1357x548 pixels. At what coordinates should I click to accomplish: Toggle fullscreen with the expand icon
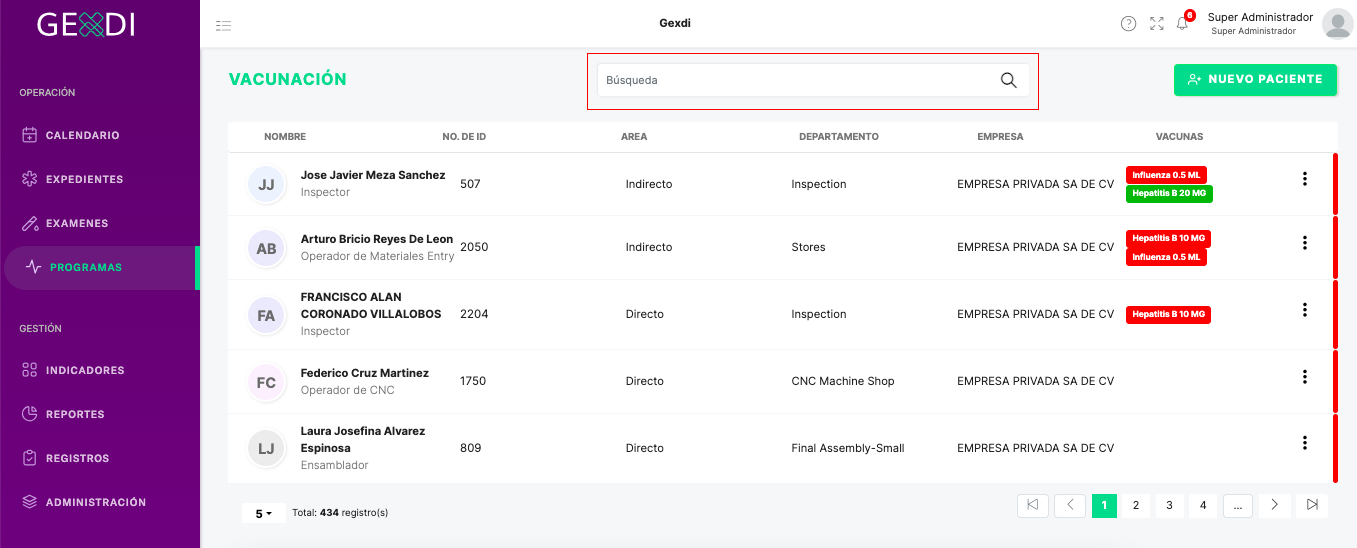[x=1157, y=24]
